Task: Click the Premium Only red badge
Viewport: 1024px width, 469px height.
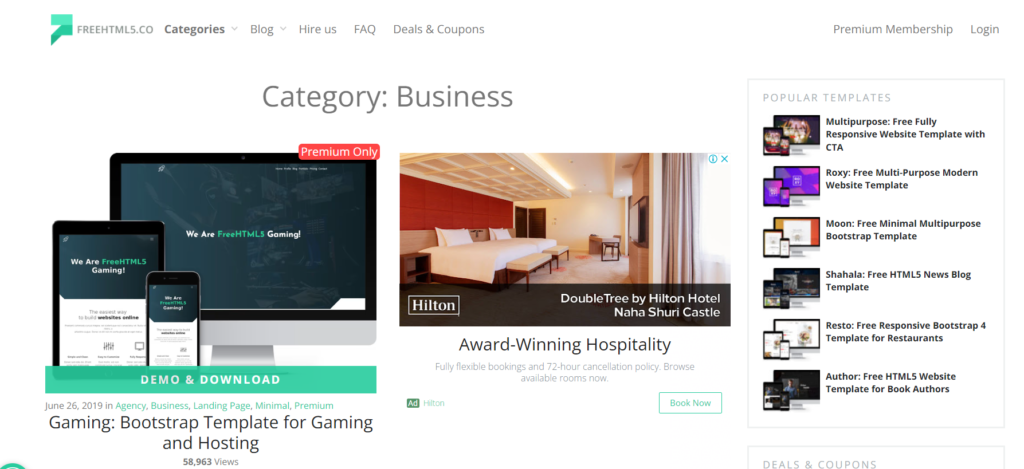Action: pos(339,152)
